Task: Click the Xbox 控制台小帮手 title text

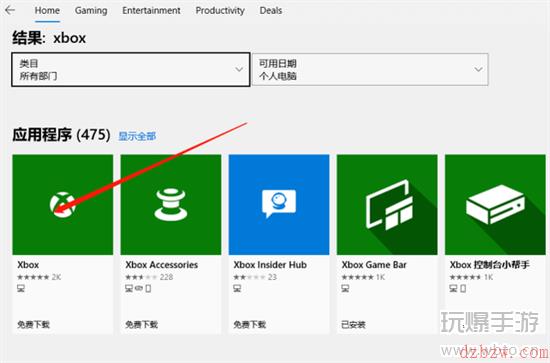Action: tap(489, 265)
